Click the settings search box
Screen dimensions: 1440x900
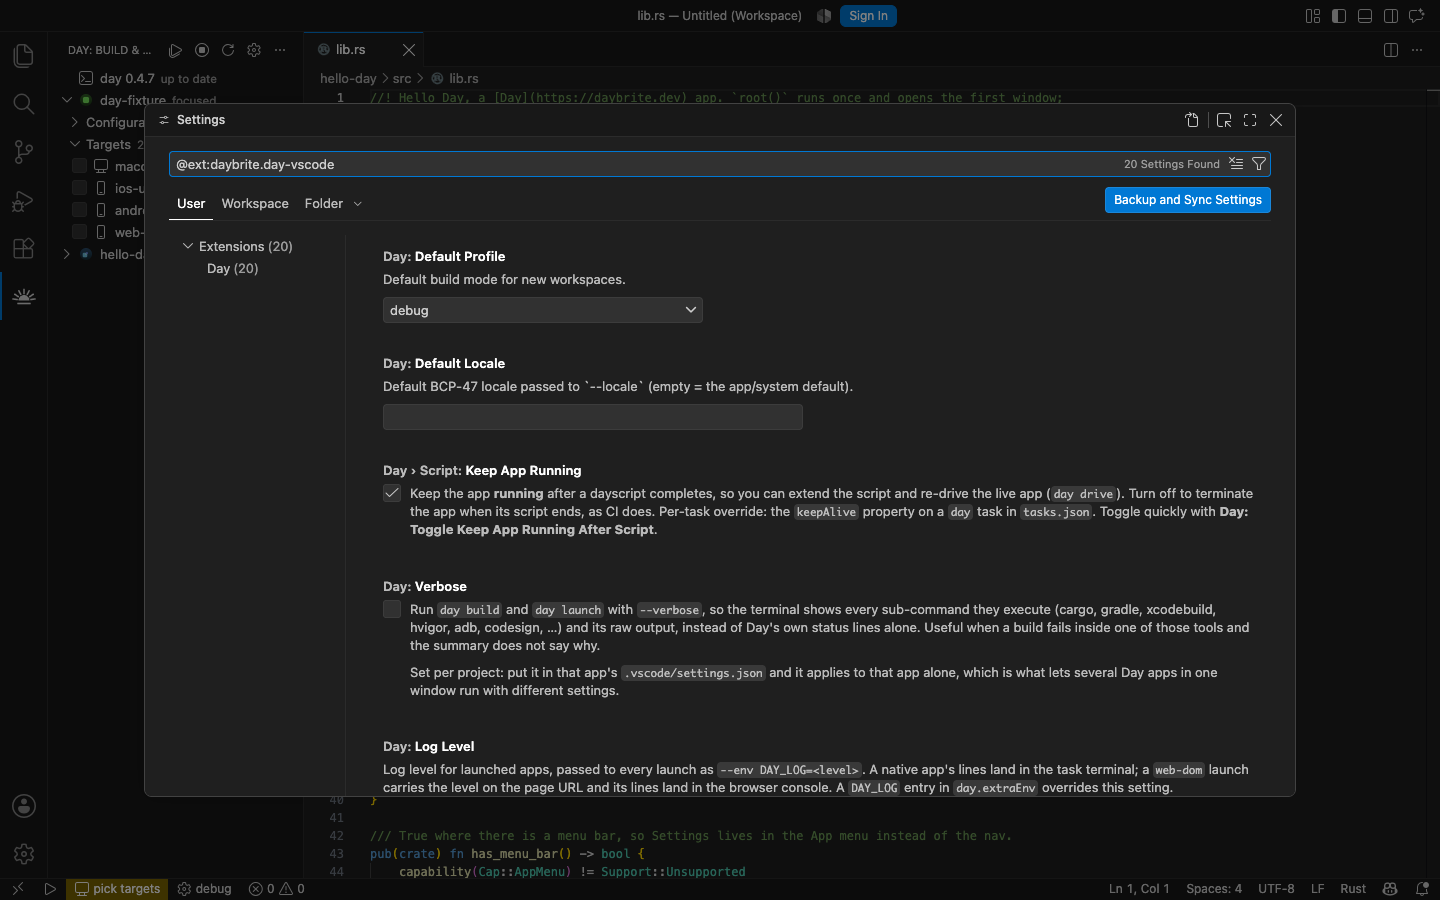pos(720,164)
